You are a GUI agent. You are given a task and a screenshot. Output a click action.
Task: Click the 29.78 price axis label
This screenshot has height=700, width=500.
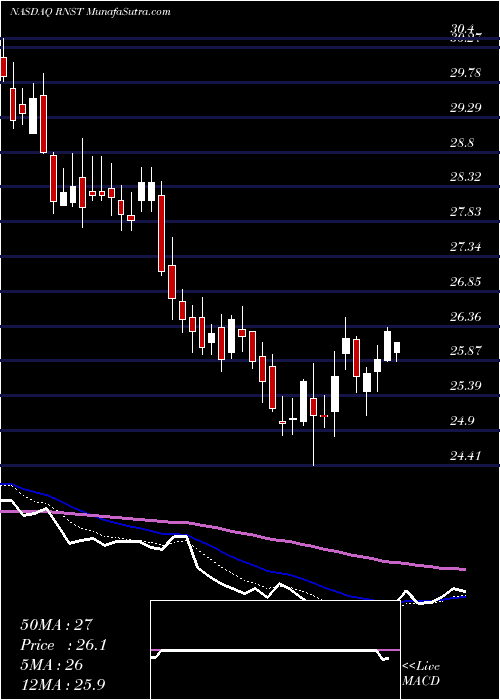(466, 72)
